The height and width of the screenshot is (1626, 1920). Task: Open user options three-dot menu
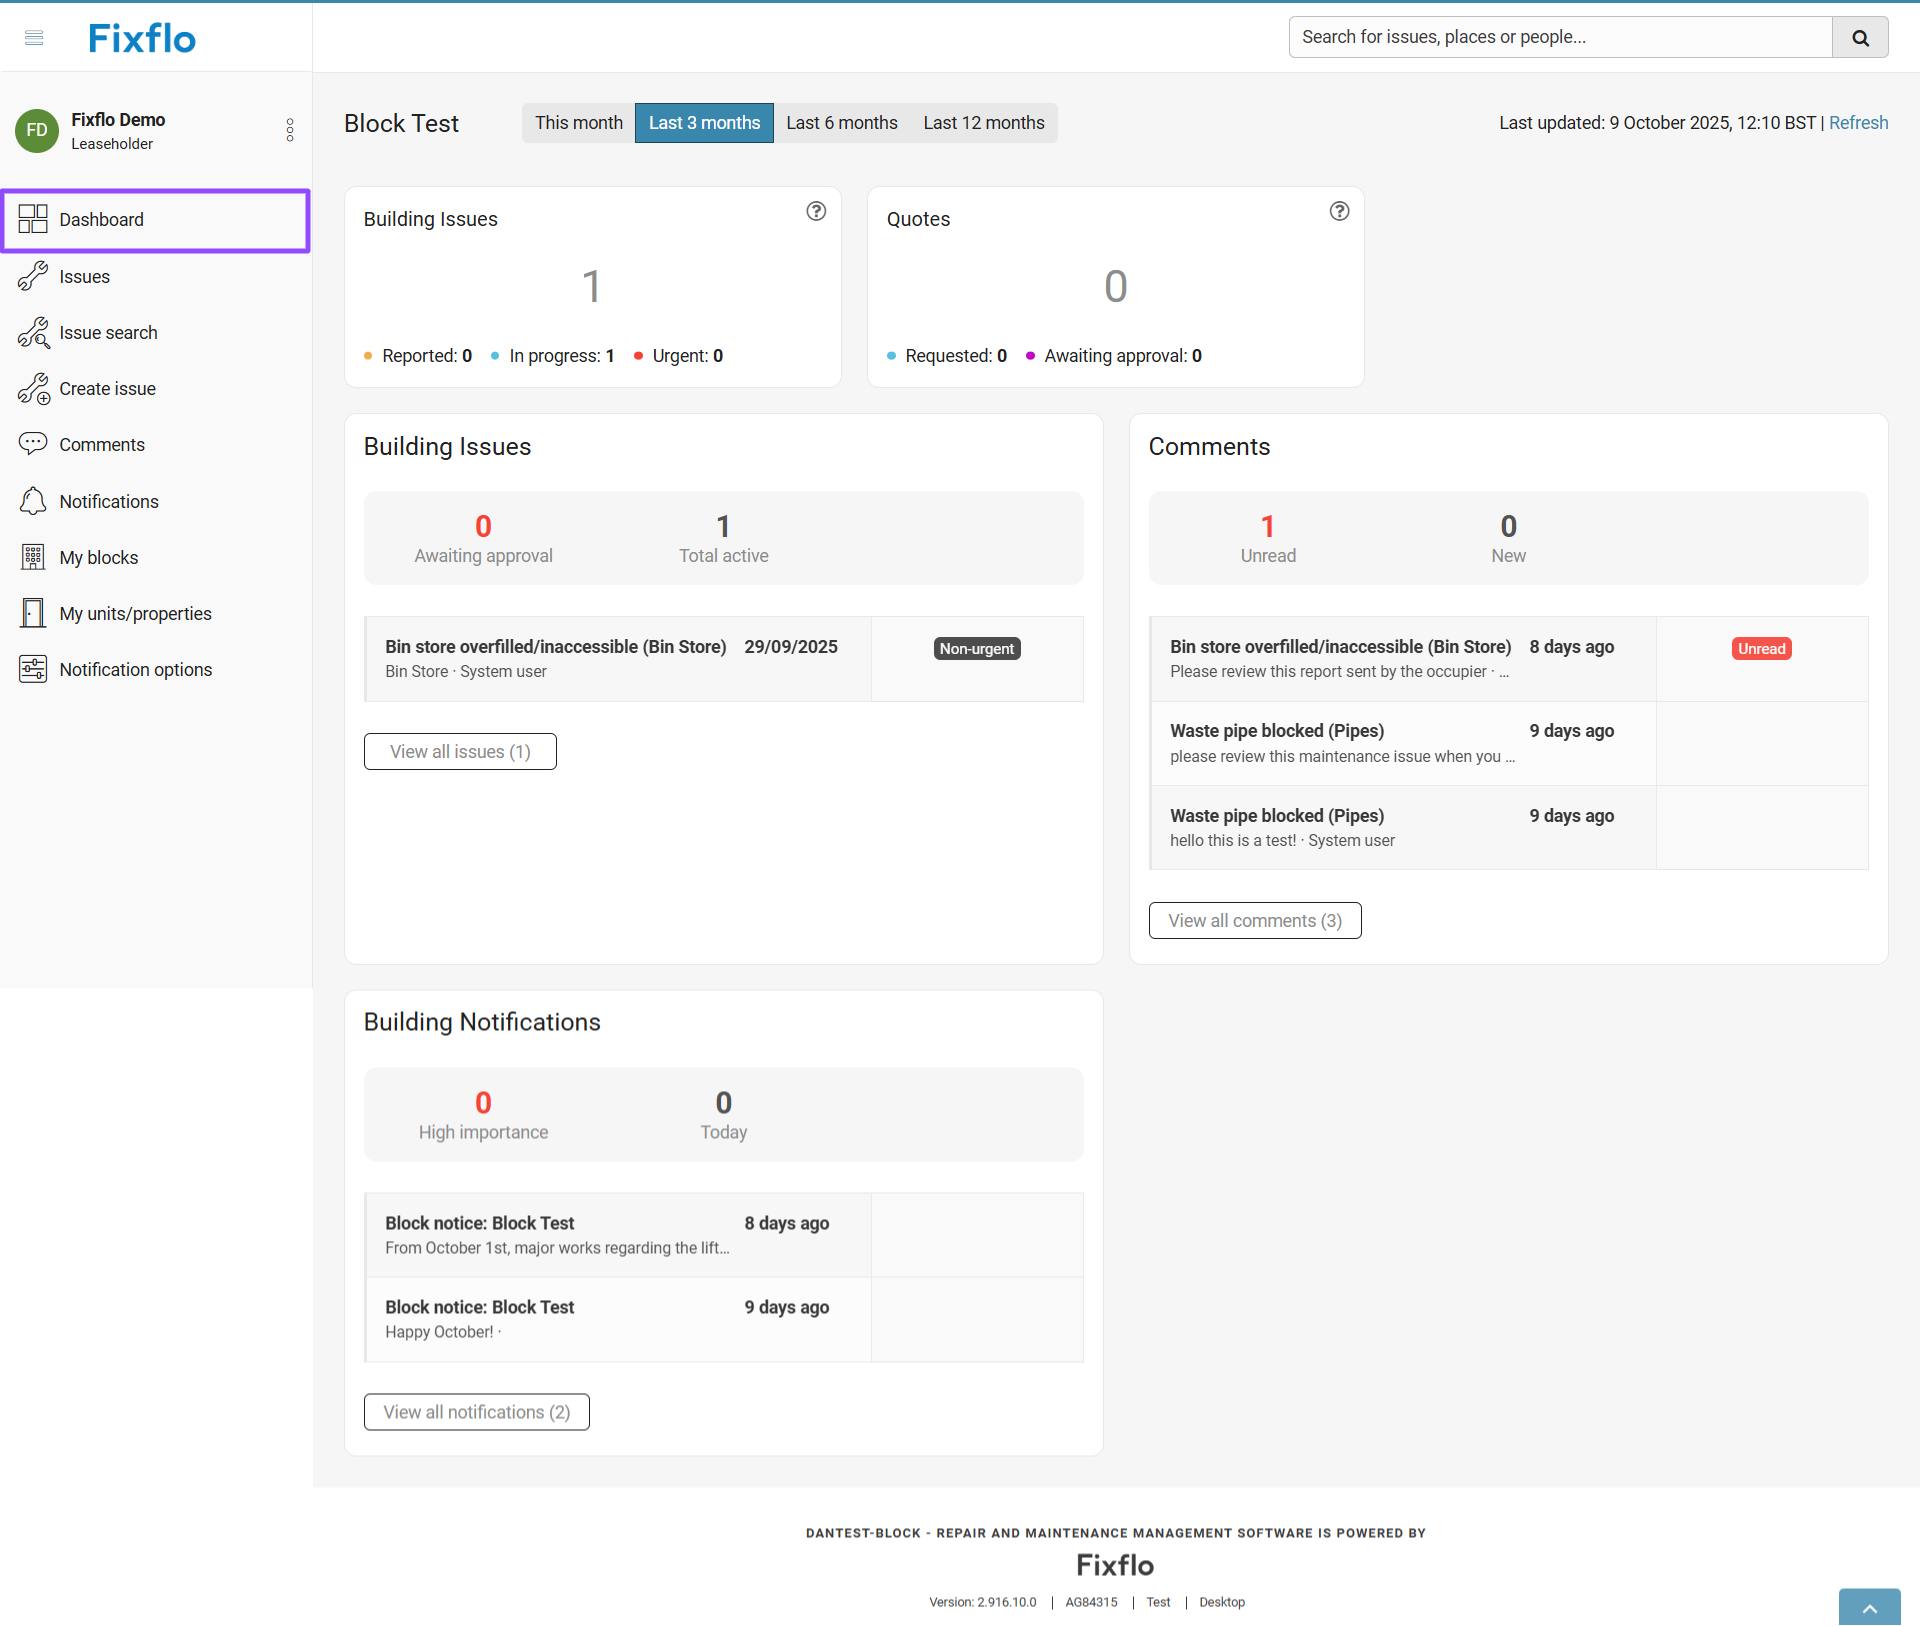coord(290,130)
